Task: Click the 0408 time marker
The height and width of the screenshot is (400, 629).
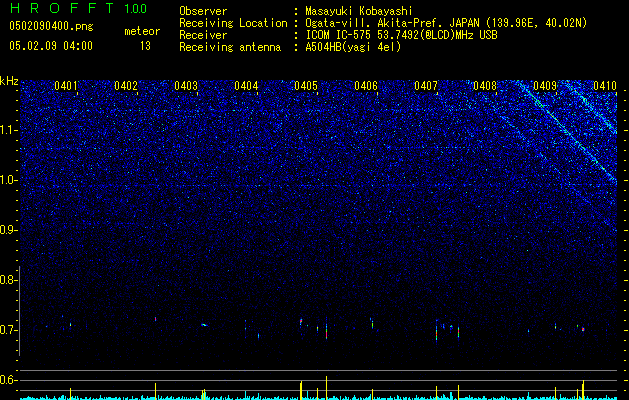Action: coord(485,86)
